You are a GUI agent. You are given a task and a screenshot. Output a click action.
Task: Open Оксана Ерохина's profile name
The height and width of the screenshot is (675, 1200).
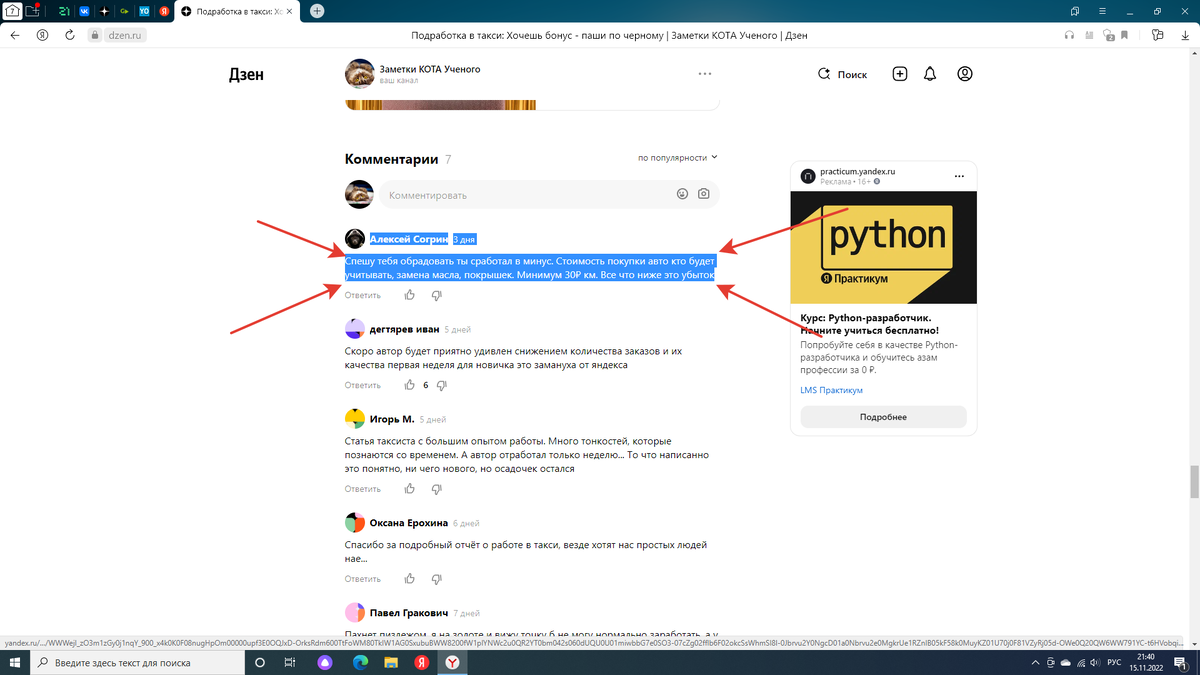click(408, 523)
